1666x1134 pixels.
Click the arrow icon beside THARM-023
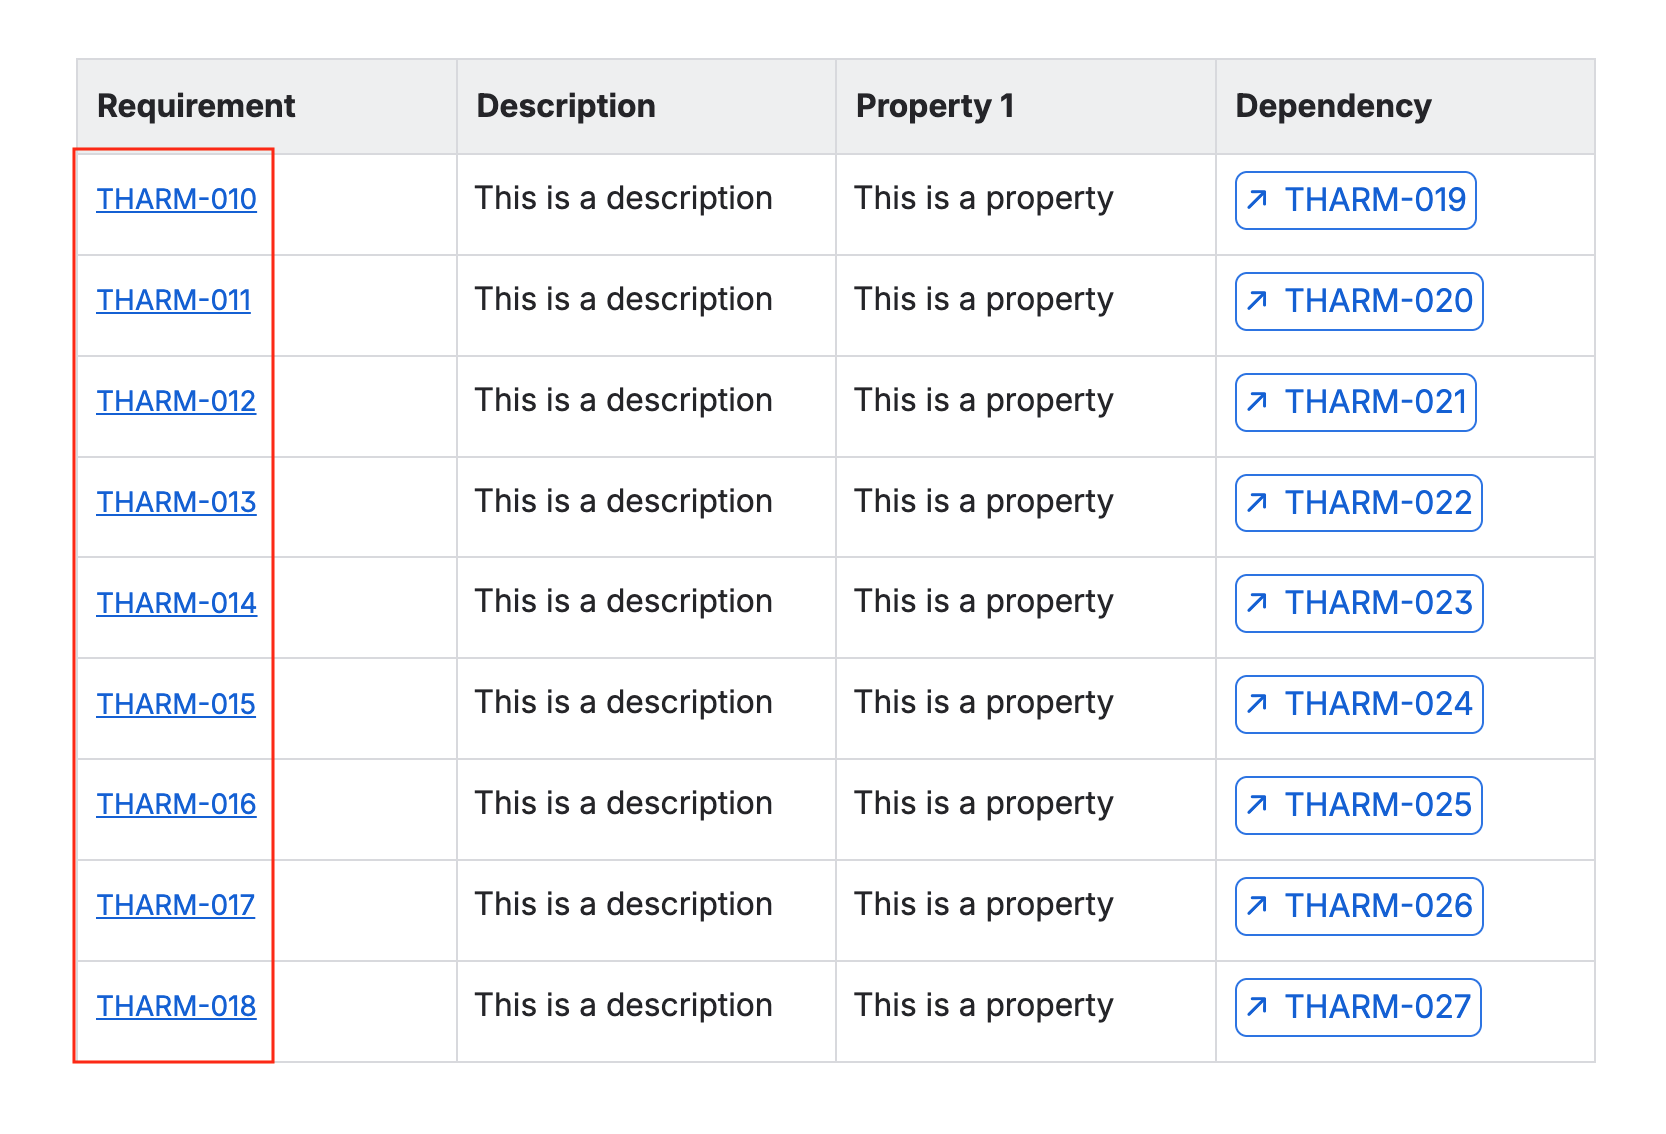1258,603
